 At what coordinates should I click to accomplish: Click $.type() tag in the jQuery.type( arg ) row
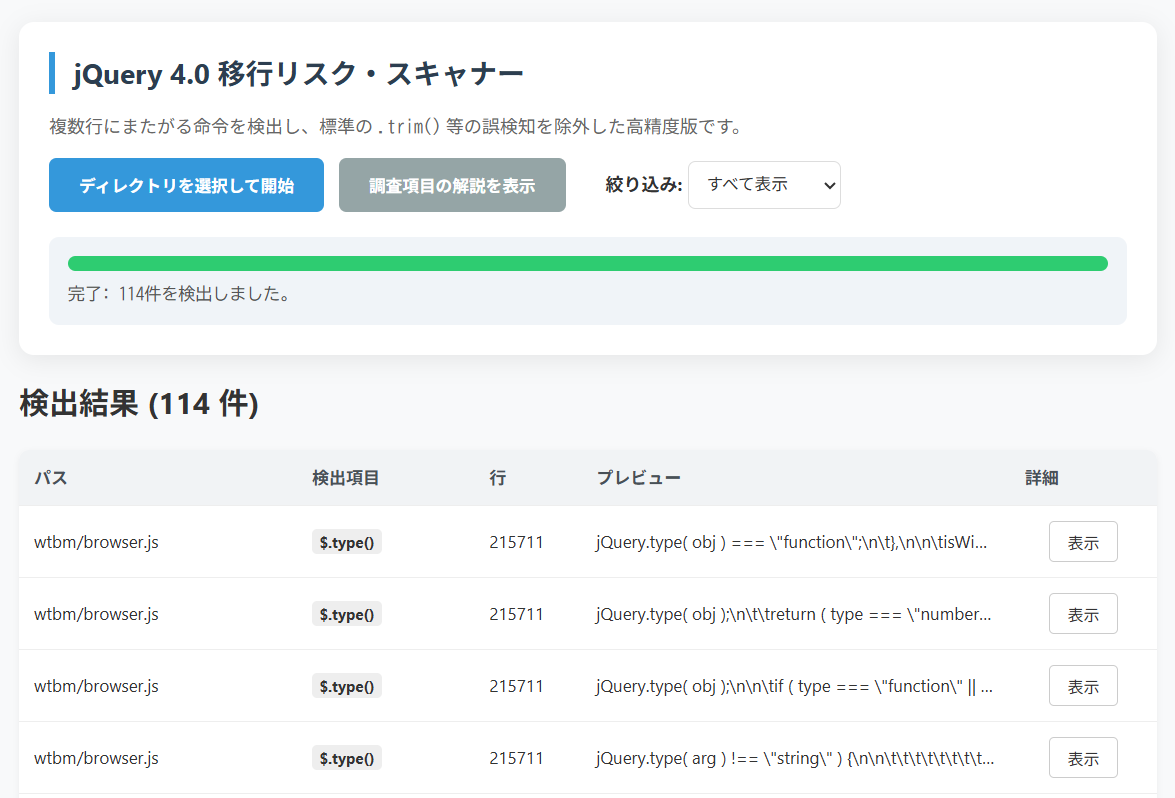(x=347, y=758)
